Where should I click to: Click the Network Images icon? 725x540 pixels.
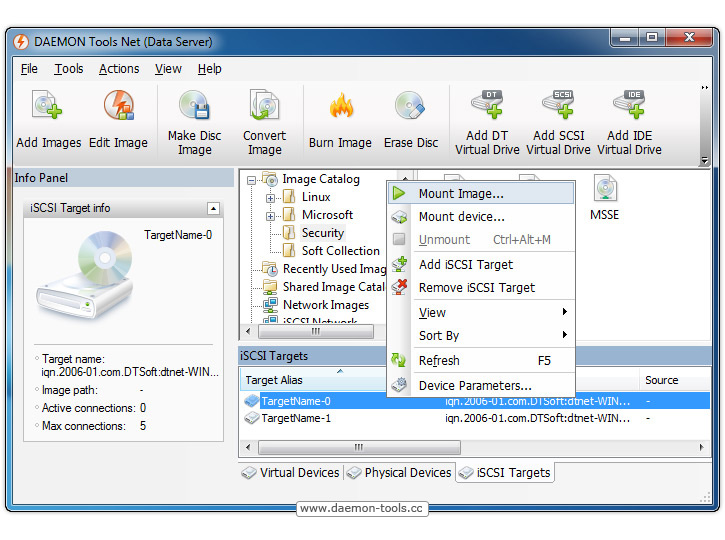click(270, 305)
